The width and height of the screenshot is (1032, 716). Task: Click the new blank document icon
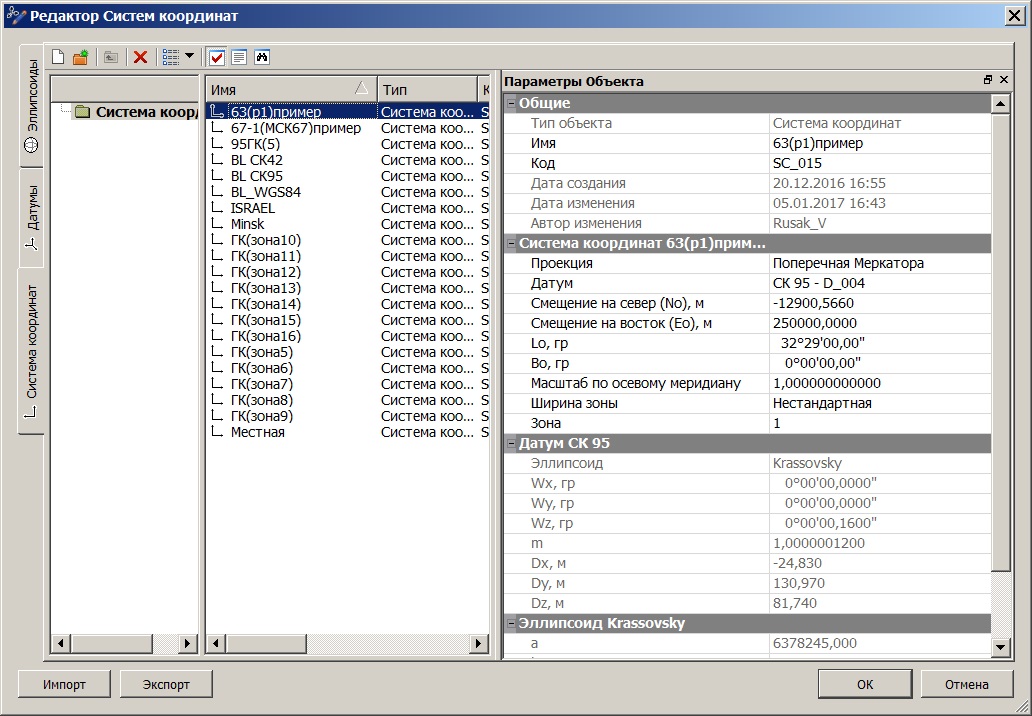pos(58,57)
